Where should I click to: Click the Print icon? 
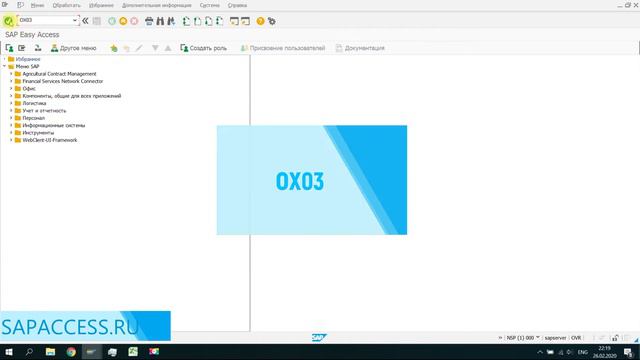[149, 21]
